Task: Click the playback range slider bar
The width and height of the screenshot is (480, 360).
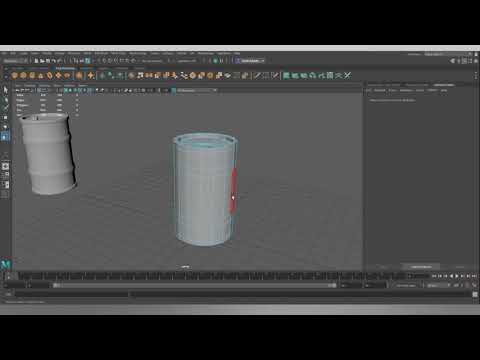Action: [x=195, y=285]
